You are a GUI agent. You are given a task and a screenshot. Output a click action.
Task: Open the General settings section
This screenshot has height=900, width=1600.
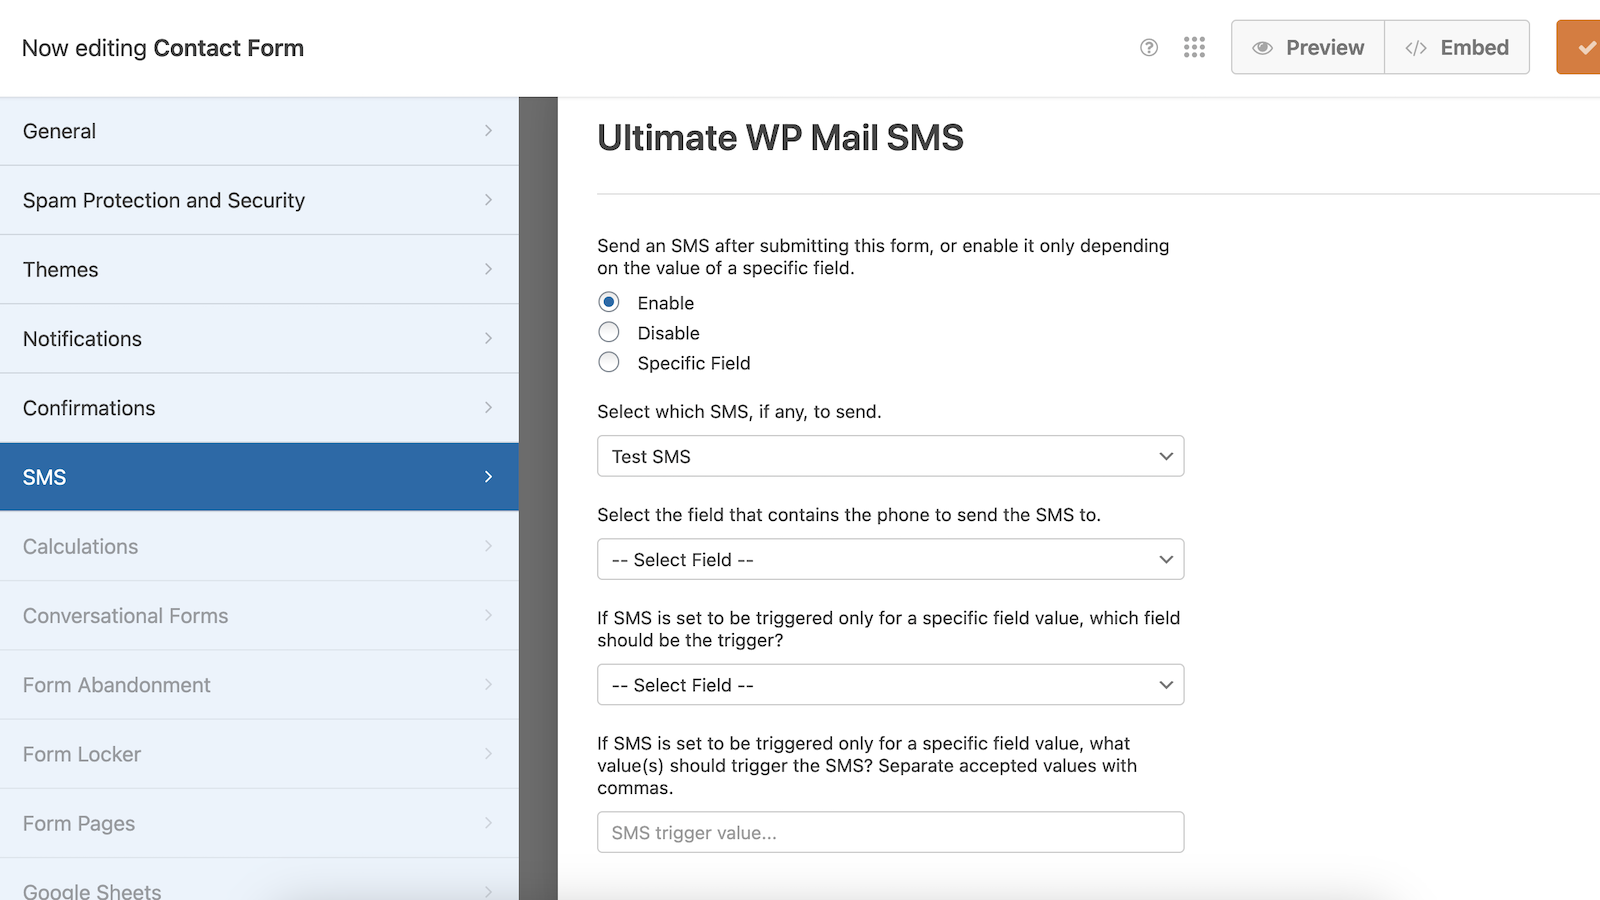tap(259, 131)
